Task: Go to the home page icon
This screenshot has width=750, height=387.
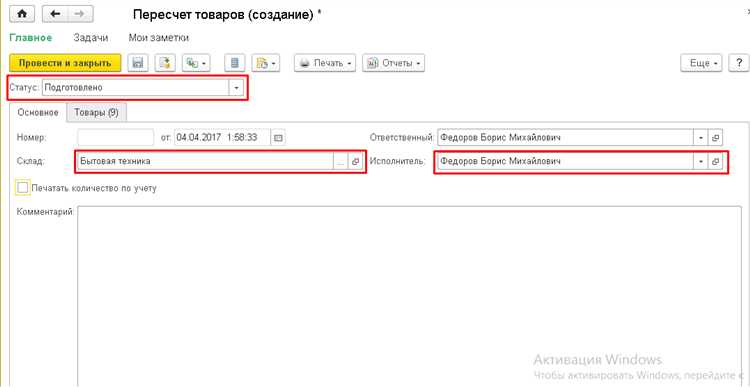Action: click(x=22, y=14)
